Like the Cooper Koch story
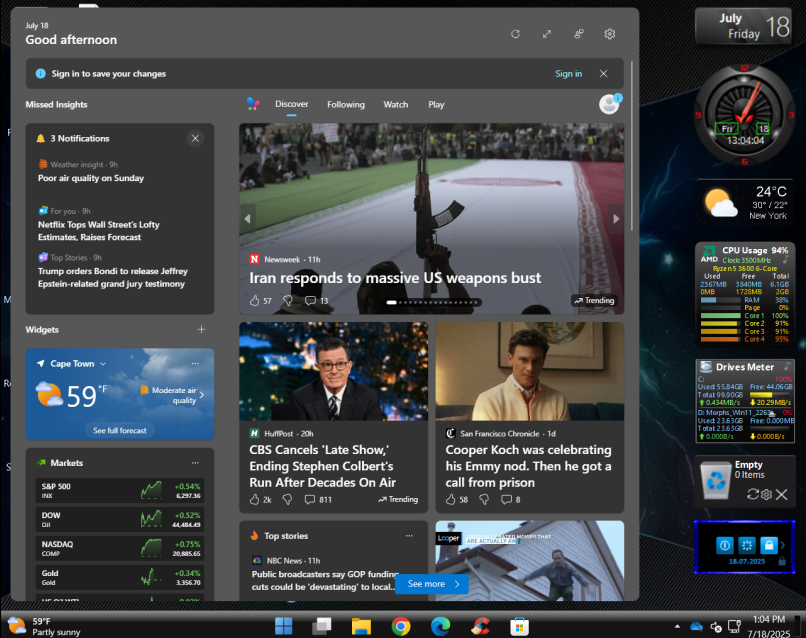This screenshot has width=806, height=638. pos(451,499)
